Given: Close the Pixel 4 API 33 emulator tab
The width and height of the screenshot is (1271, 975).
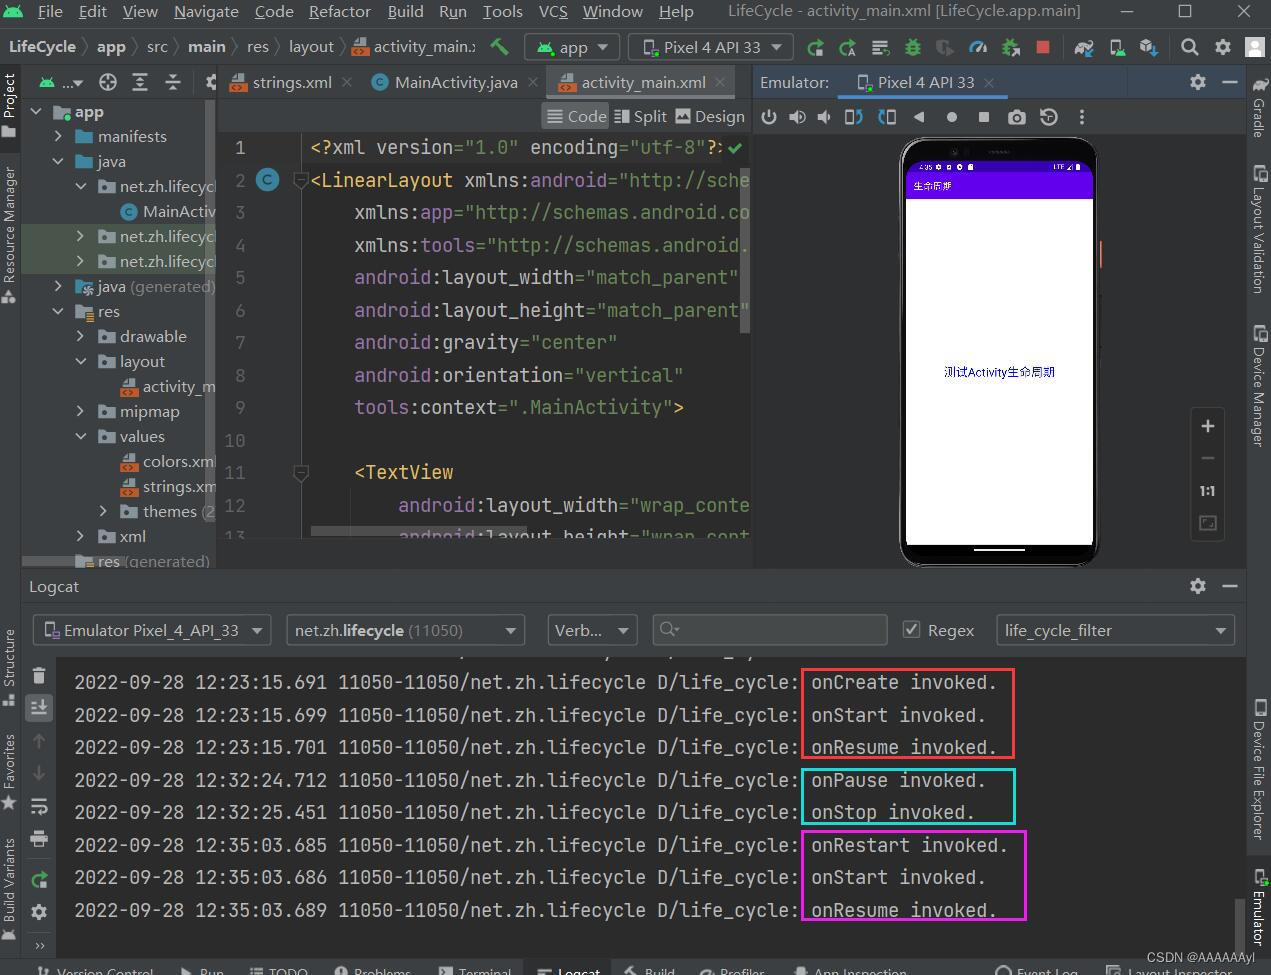Looking at the screenshot, I should point(989,82).
